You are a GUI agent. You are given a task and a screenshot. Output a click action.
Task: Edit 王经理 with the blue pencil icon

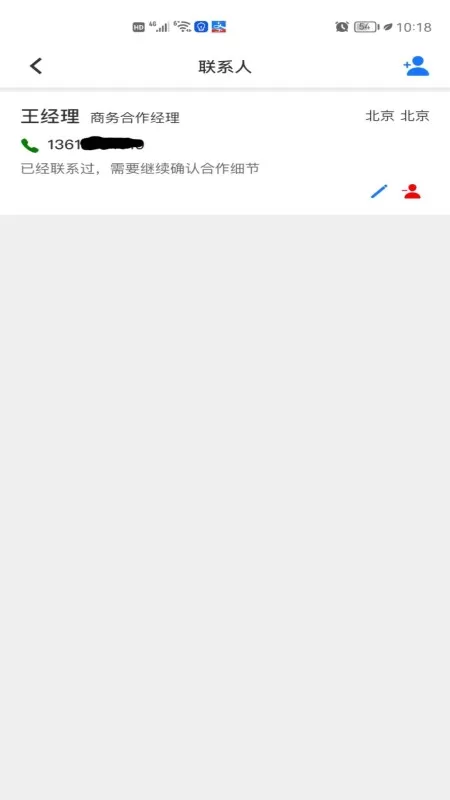[x=379, y=191]
